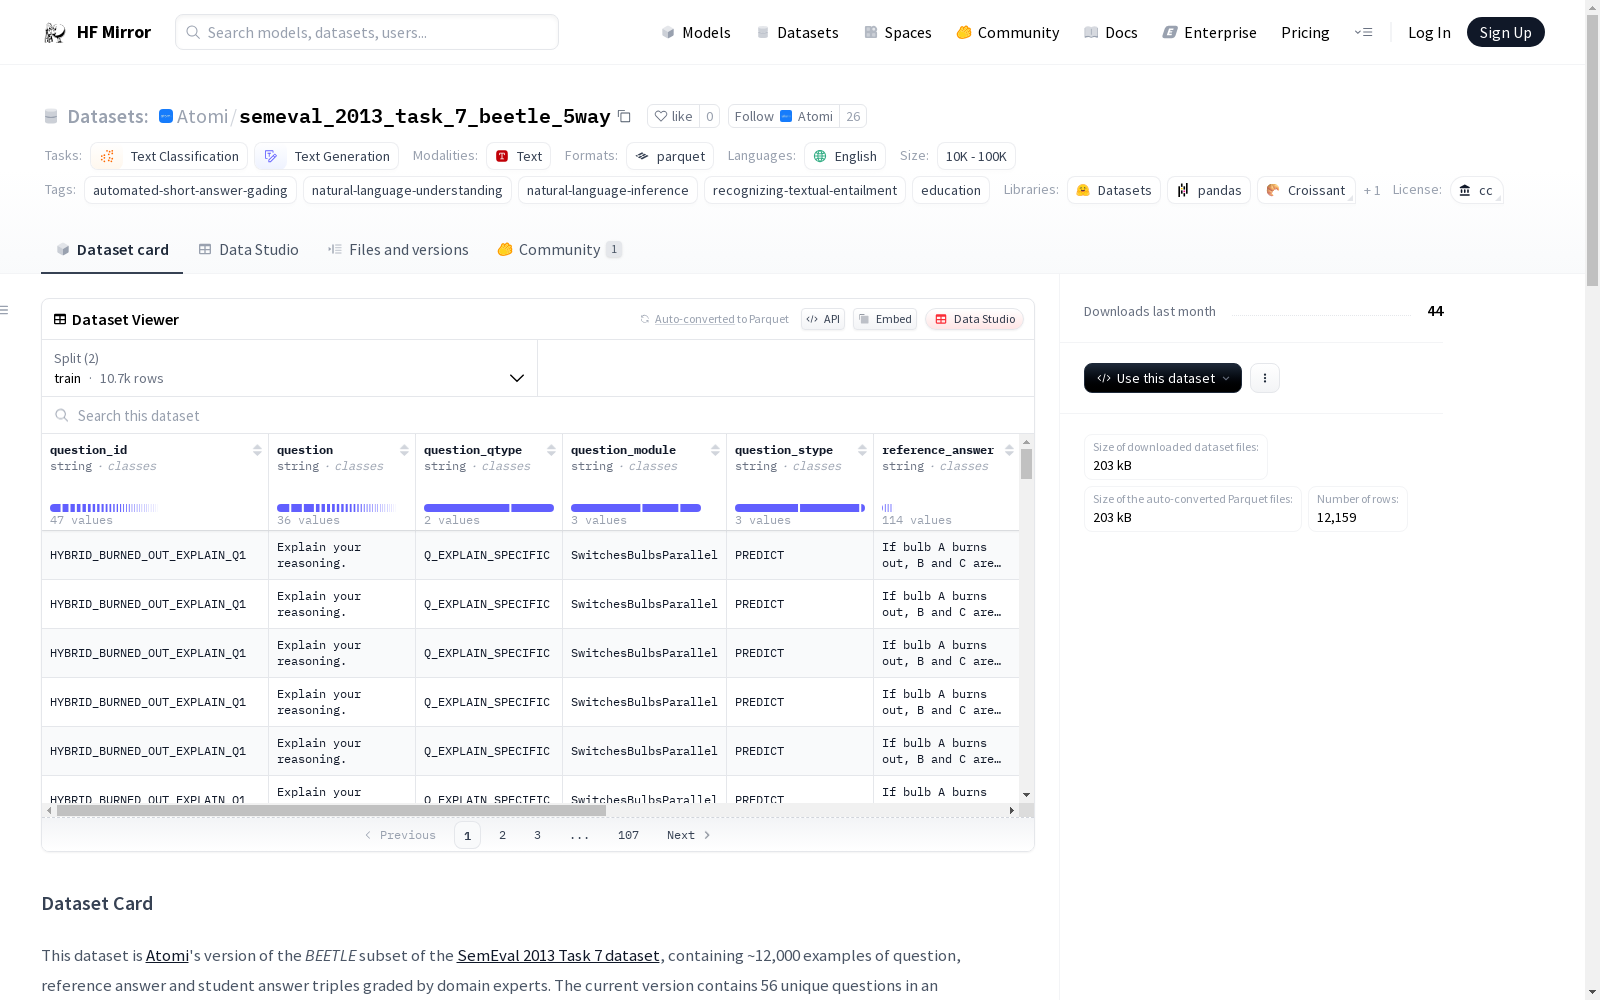Click the Embed button

(885, 319)
